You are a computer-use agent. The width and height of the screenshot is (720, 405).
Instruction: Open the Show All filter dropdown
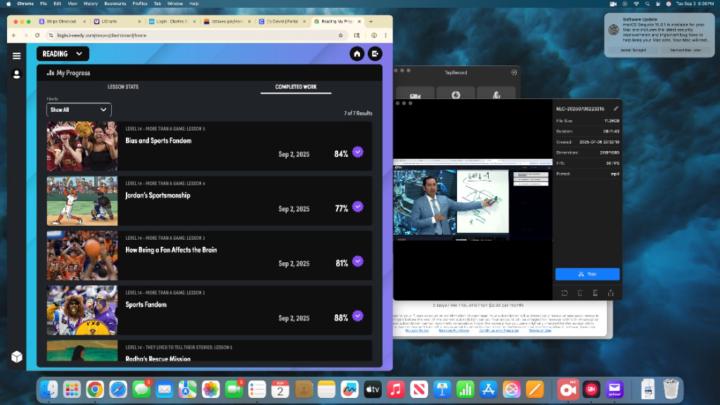coord(78,109)
